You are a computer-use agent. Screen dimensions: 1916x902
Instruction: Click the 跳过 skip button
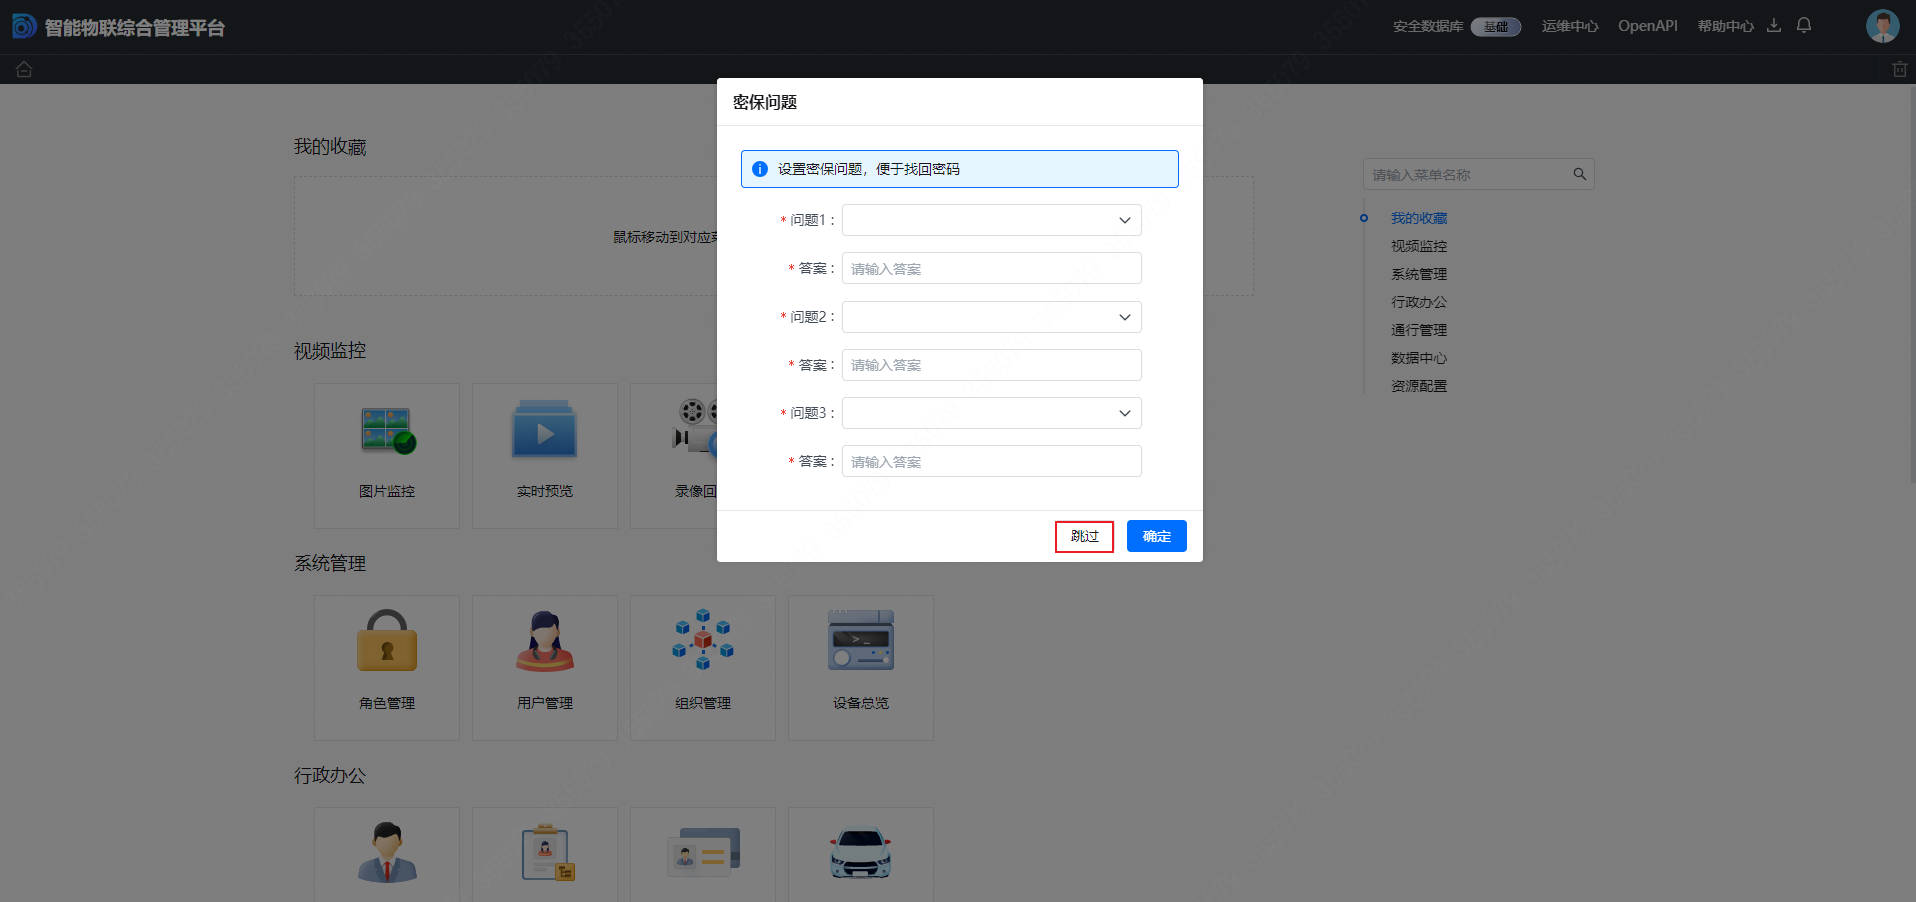point(1084,536)
